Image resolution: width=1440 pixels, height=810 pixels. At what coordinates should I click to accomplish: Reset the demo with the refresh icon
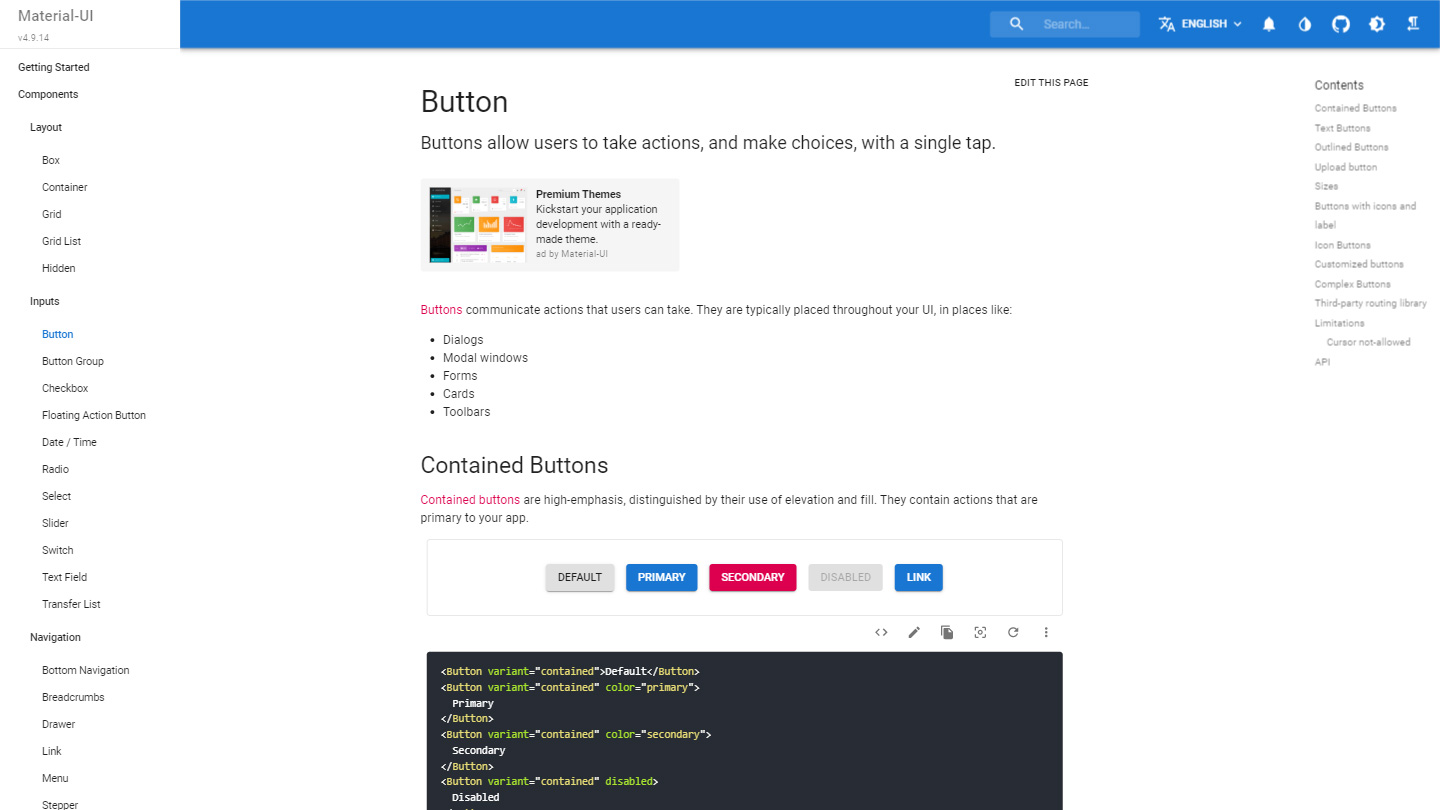pyautogui.click(x=1013, y=632)
